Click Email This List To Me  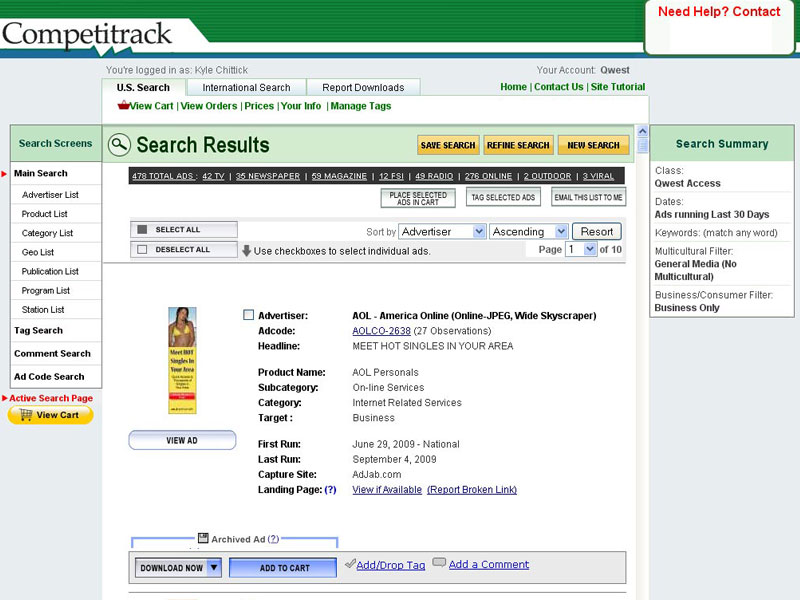pos(588,197)
